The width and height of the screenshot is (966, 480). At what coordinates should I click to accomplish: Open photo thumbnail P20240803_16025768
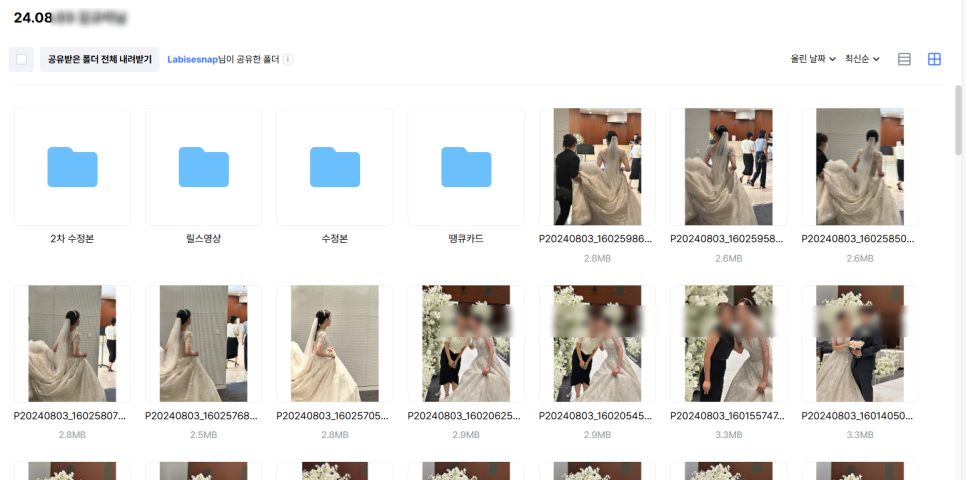[203, 344]
